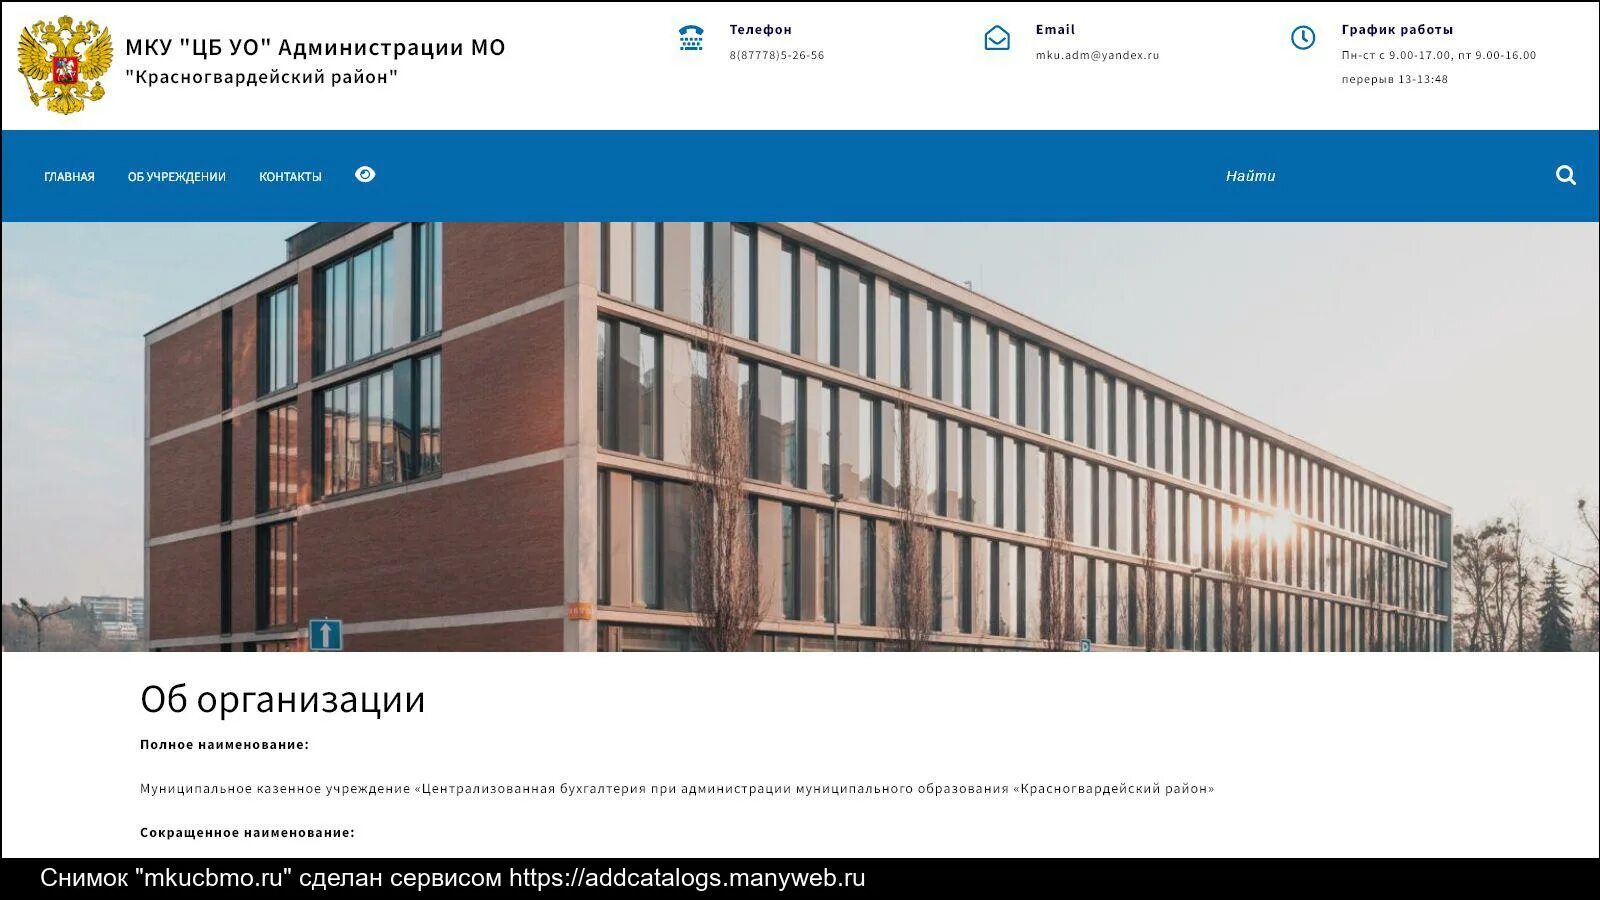The height and width of the screenshot is (900, 1600).
Task: Click the full name paragraph "Муниципальное казенное учреждение"
Action: (677, 789)
